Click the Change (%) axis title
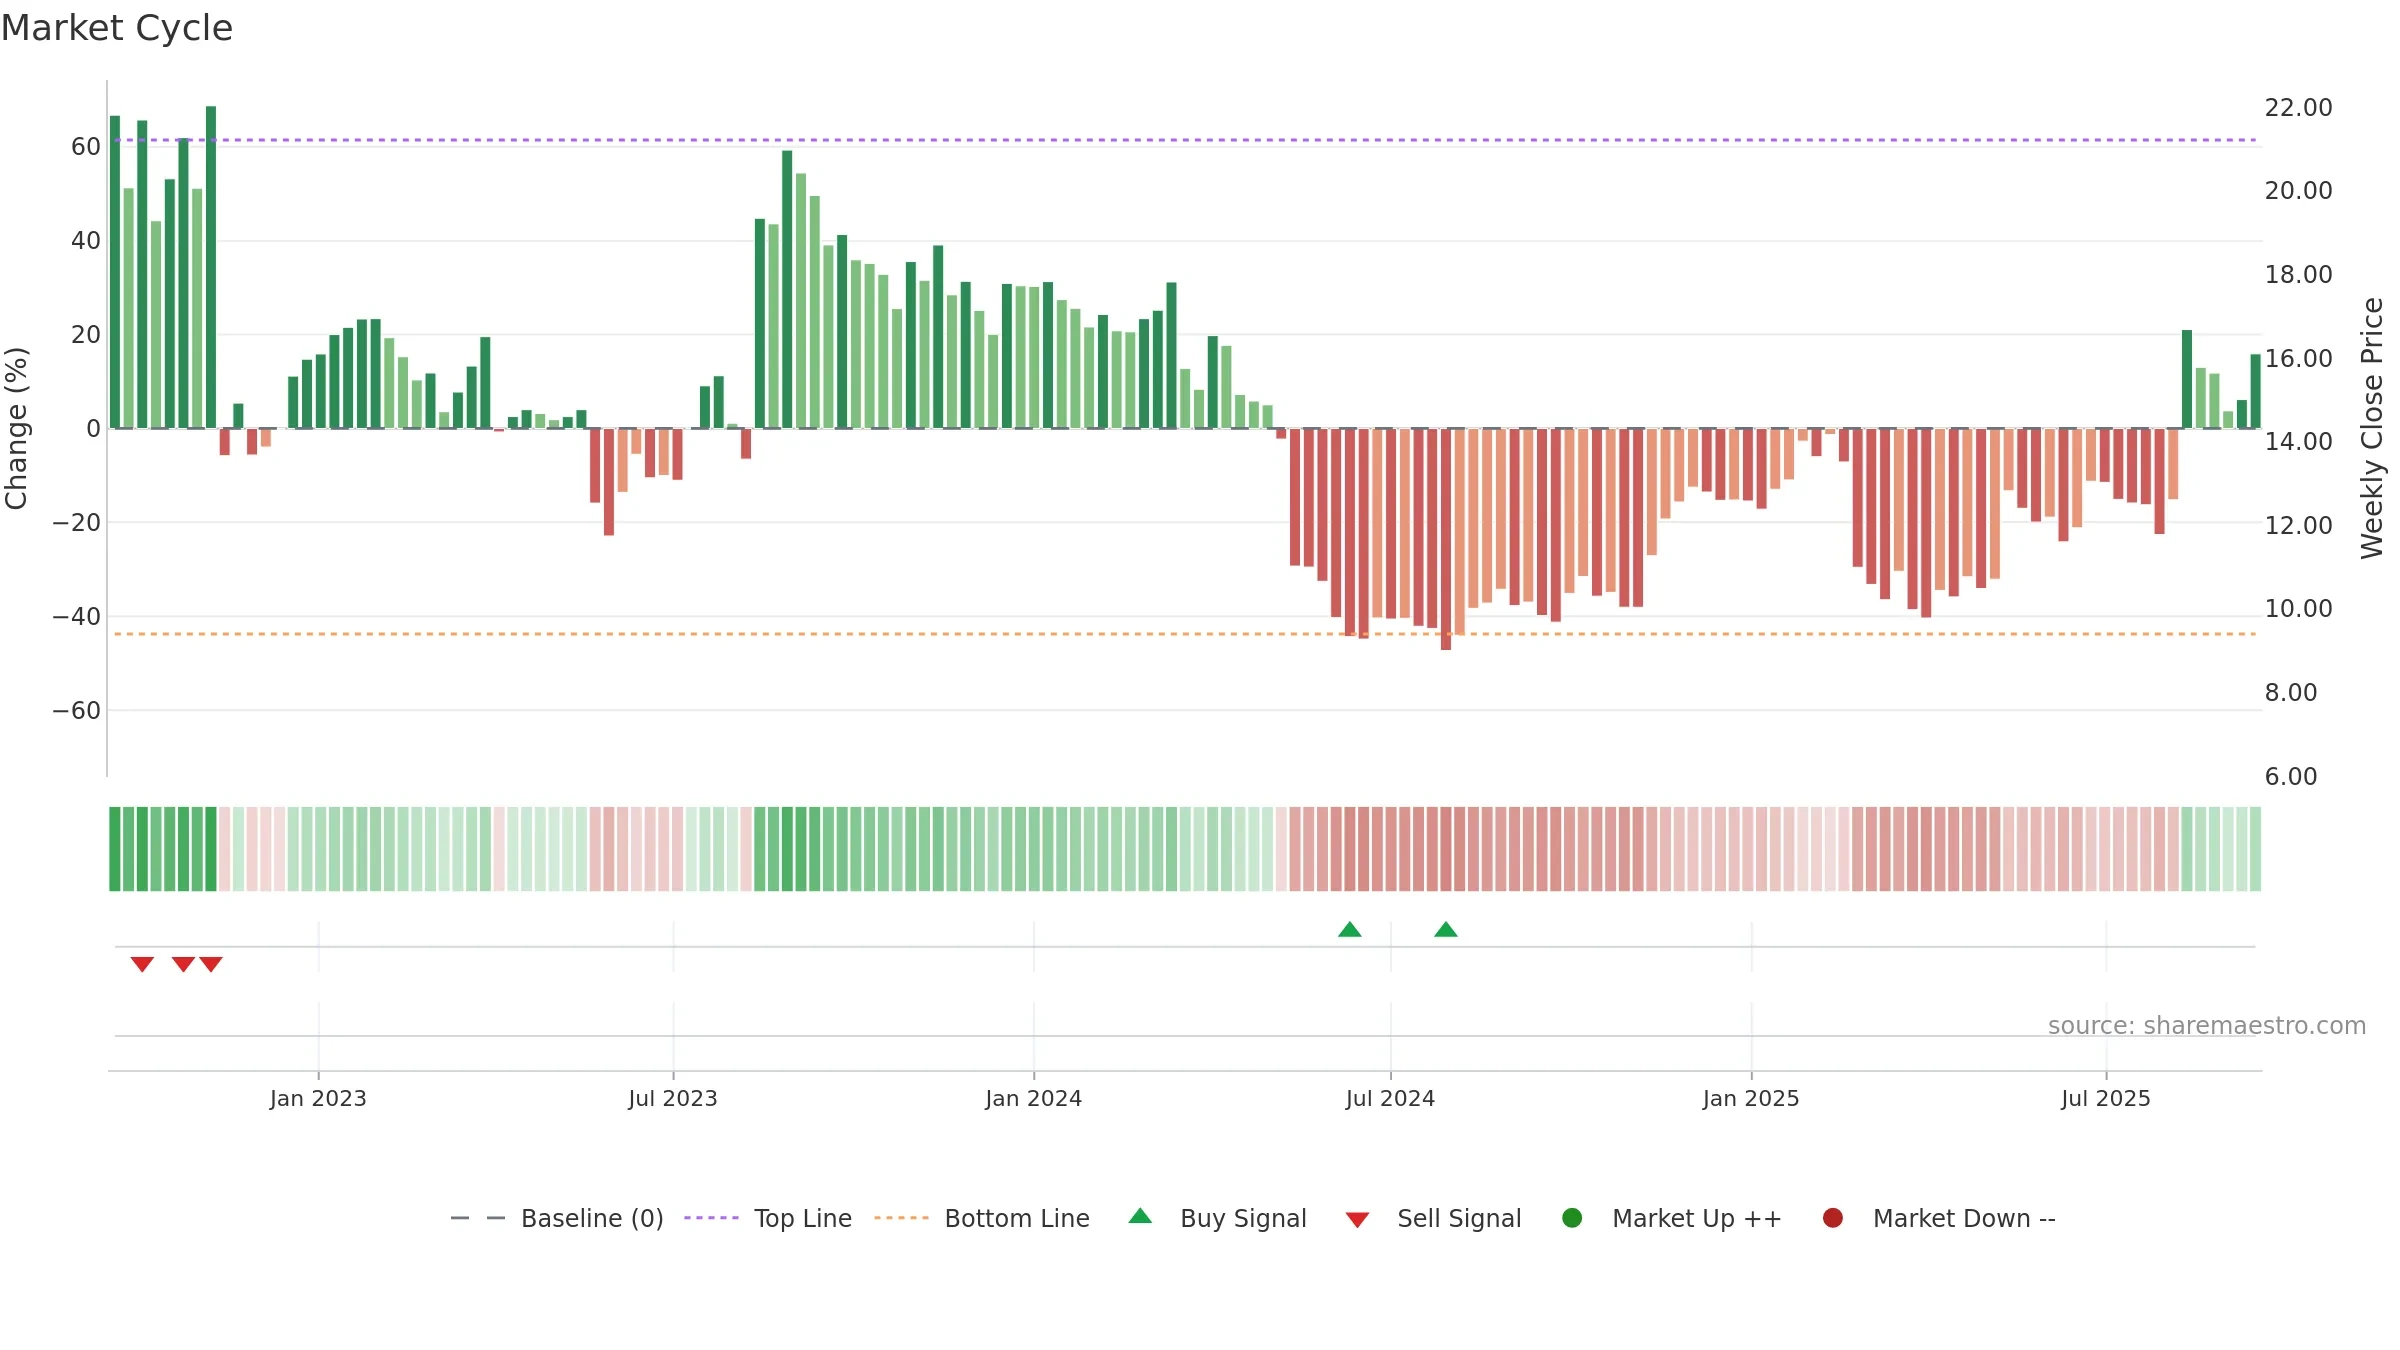This screenshot has width=2400, height=1350. click(x=16, y=428)
